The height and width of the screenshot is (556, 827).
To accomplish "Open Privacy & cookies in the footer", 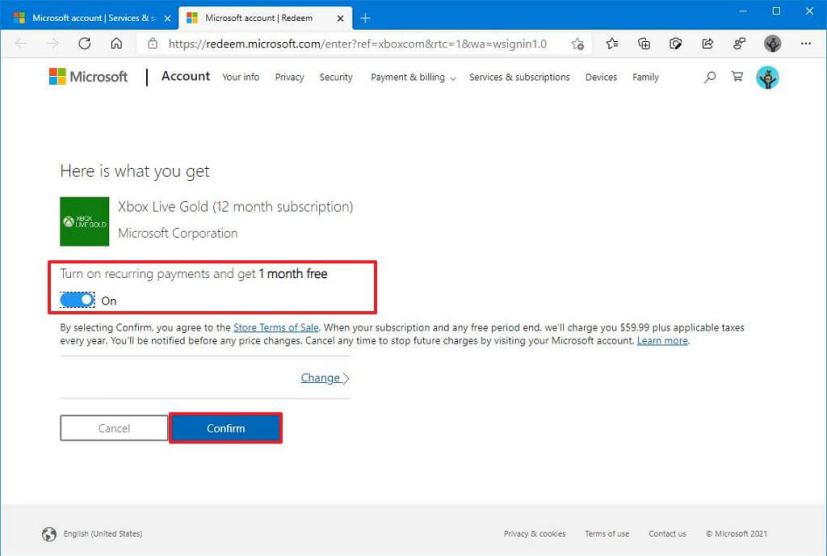I will pos(534,534).
